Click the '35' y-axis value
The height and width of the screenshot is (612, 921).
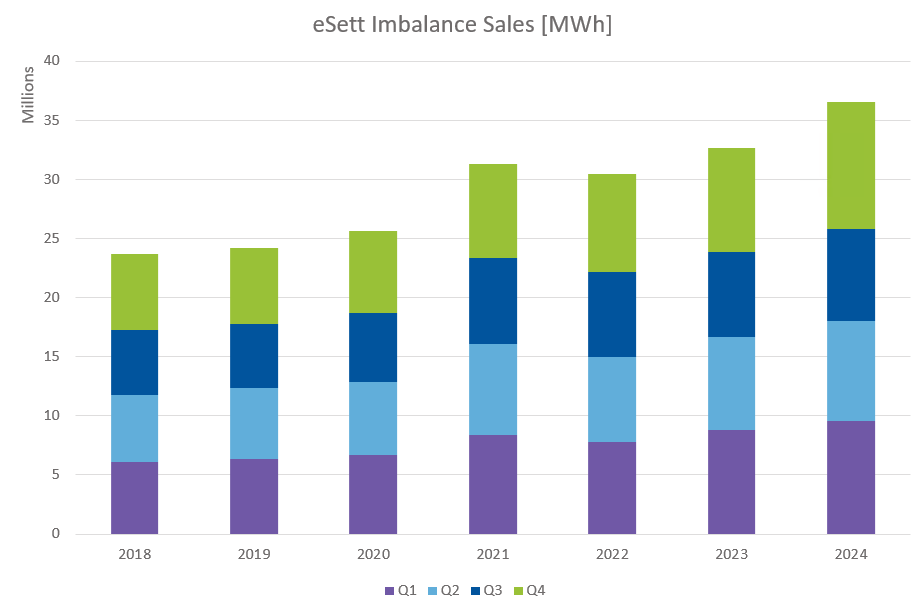[52, 120]
